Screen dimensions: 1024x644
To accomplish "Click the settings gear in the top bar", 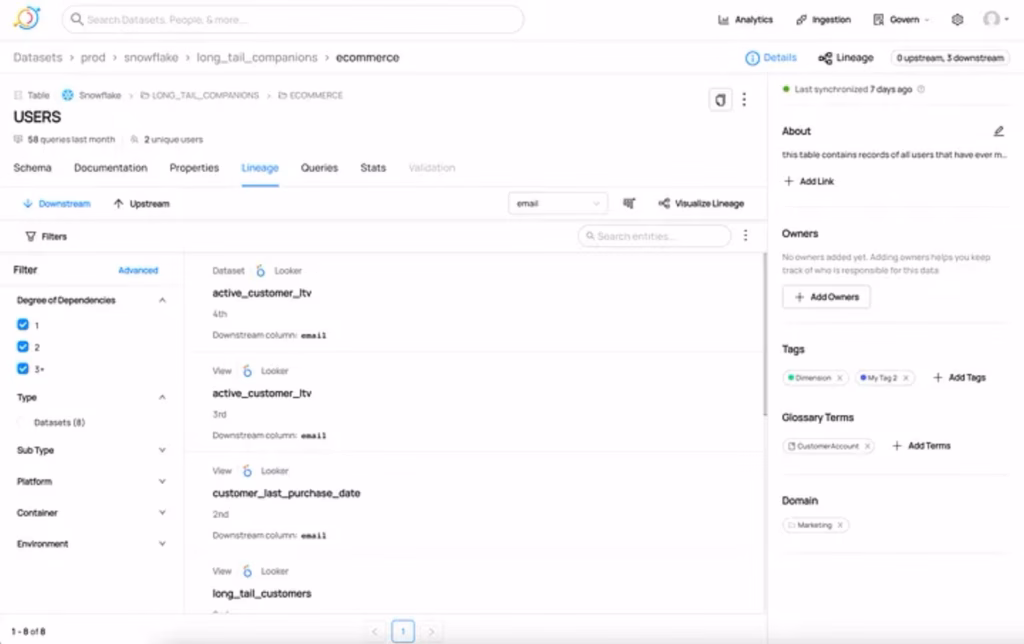I will [956, 18].
